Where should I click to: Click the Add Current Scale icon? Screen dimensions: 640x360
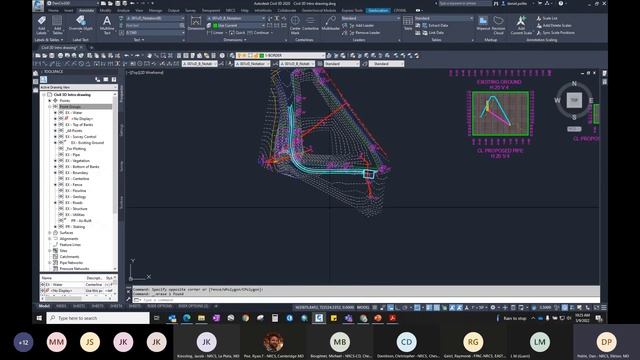tap(521, 25)
